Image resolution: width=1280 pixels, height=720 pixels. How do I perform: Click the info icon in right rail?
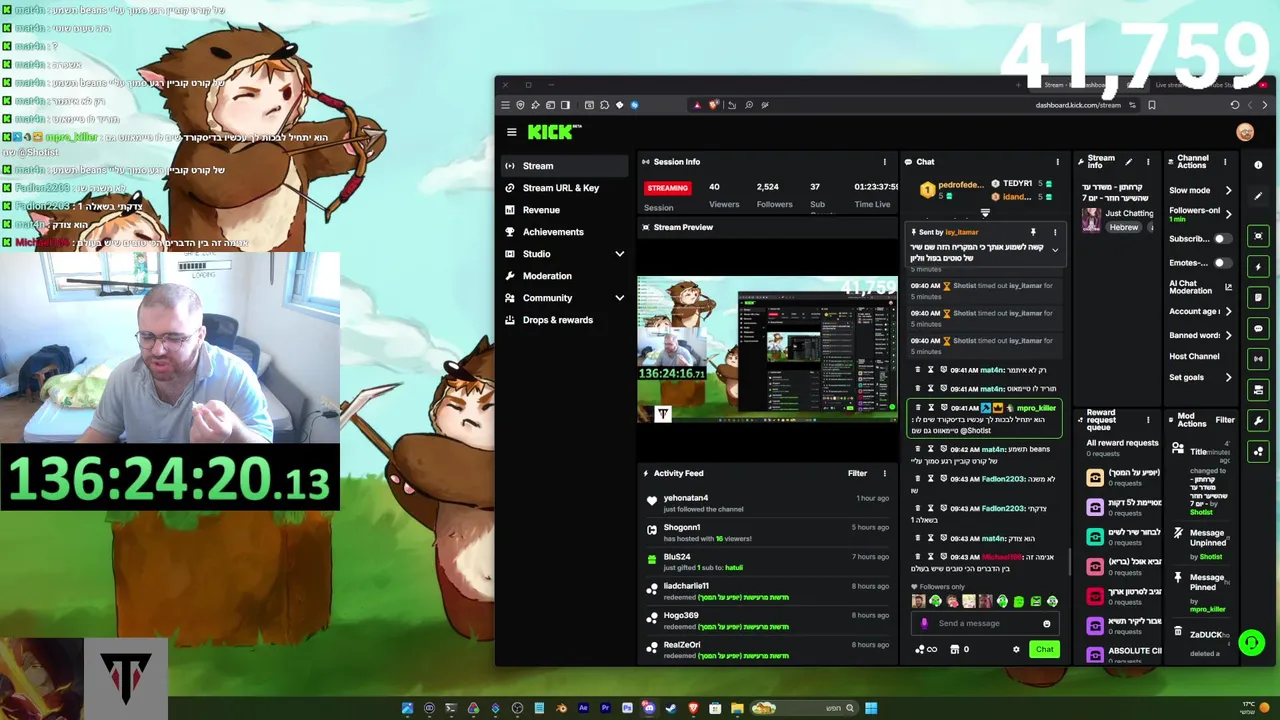[1258, 165]
